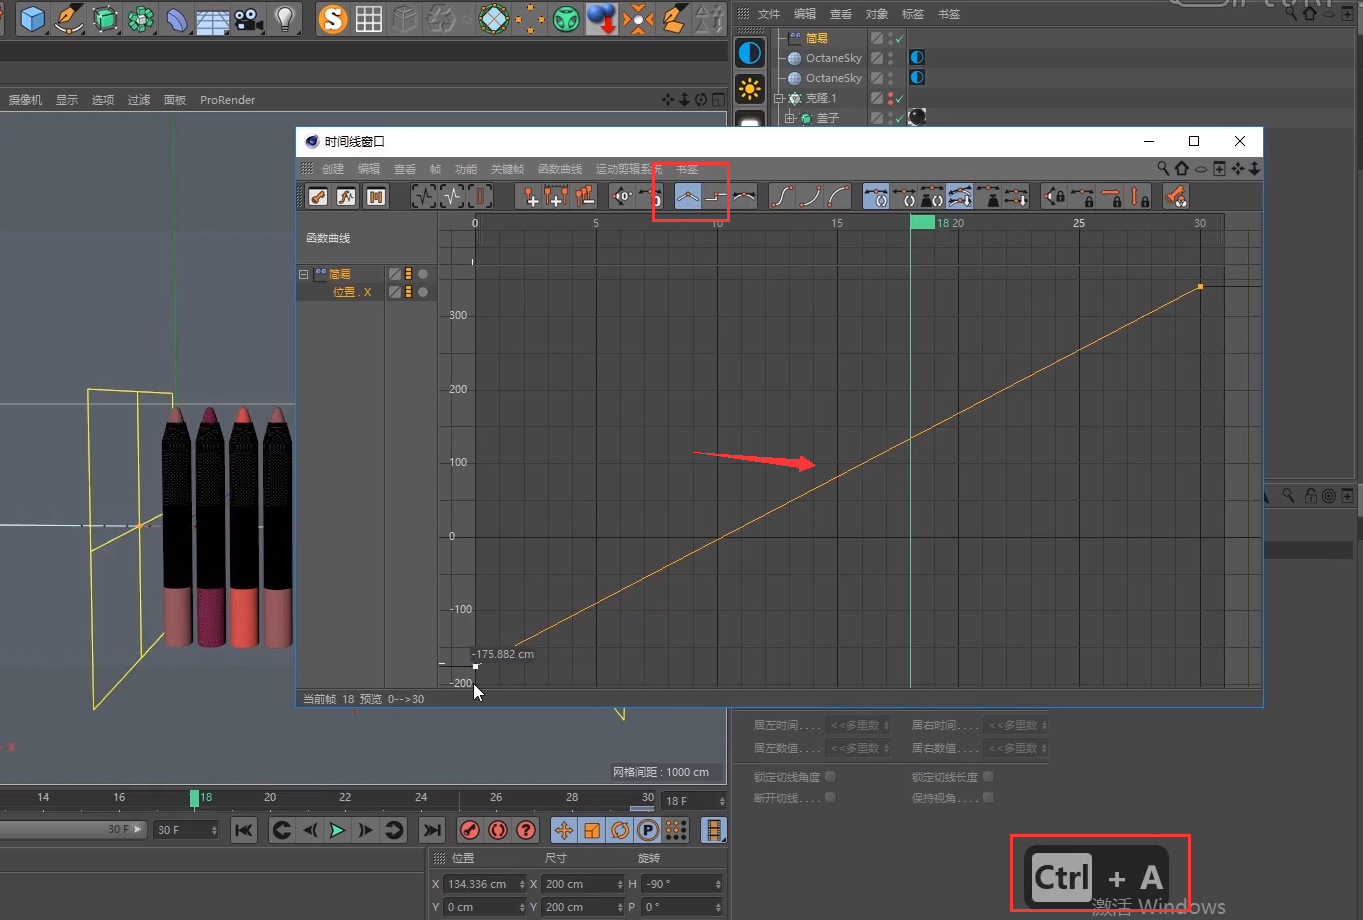Open the spline Pen tool
Viewport: 1363px width, 920px height.
69,18
